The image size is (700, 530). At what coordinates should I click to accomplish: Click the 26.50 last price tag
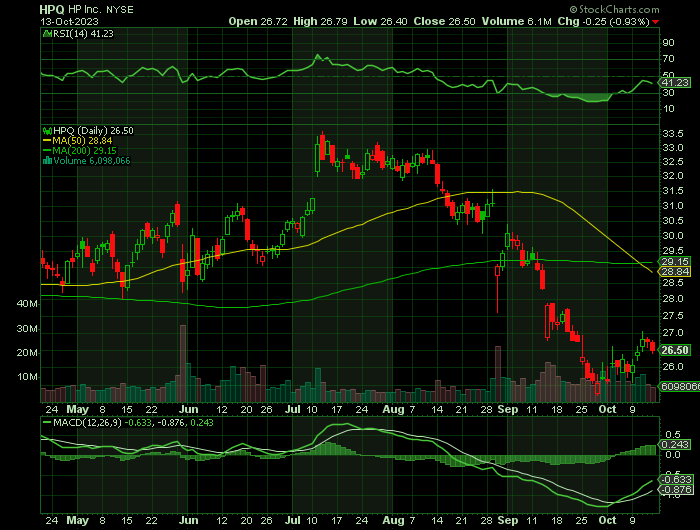click(675, 351)
